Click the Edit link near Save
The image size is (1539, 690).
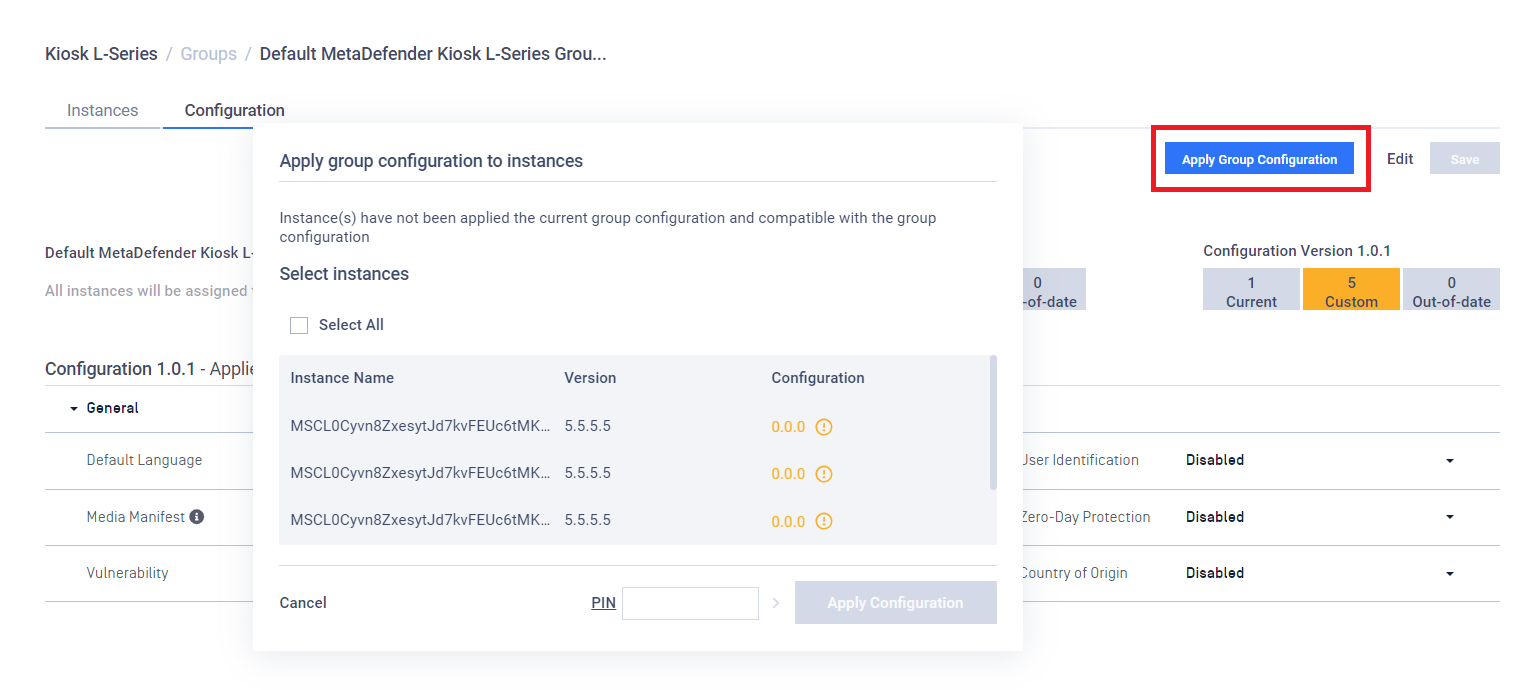[x=1400, y=159]
